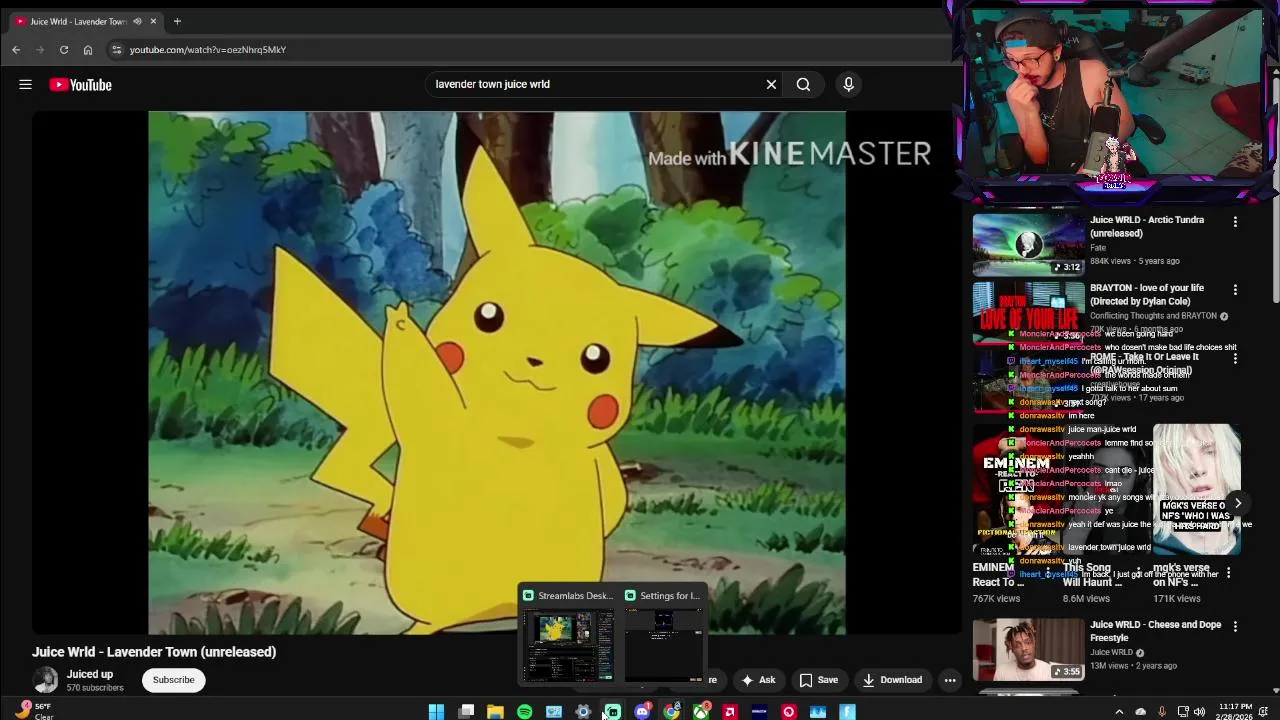Open BRAYTON - love of your life title
Viewport: 1280px width, 720px height.
click(x=1147, y=294)
